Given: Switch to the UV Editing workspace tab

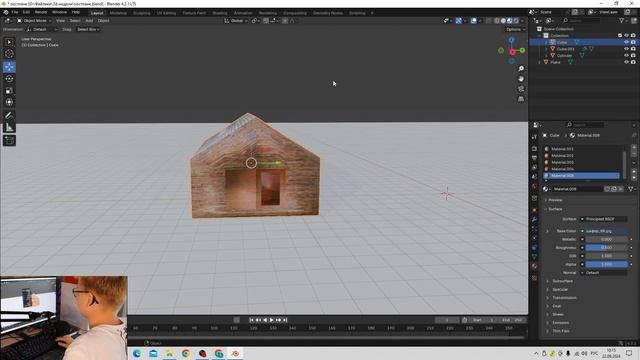Looking at the screenshot, I should 167,13.
